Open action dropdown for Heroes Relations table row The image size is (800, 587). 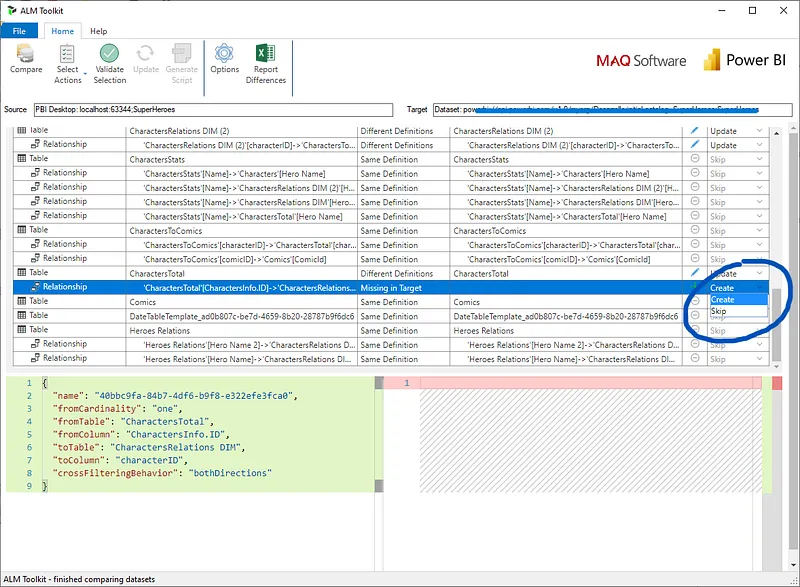coord(759,331)
